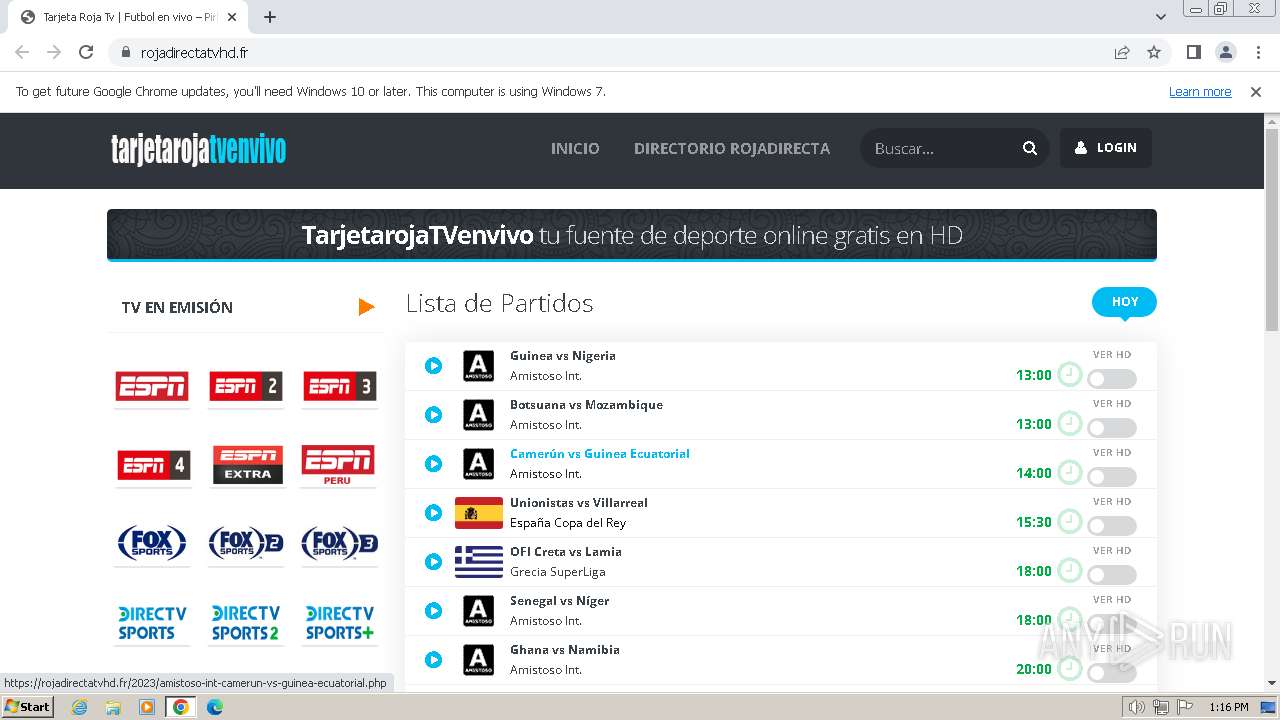1280x720 pixels.
Task: Click the Spain flag for Unionistas match
Action: (479, 513)
